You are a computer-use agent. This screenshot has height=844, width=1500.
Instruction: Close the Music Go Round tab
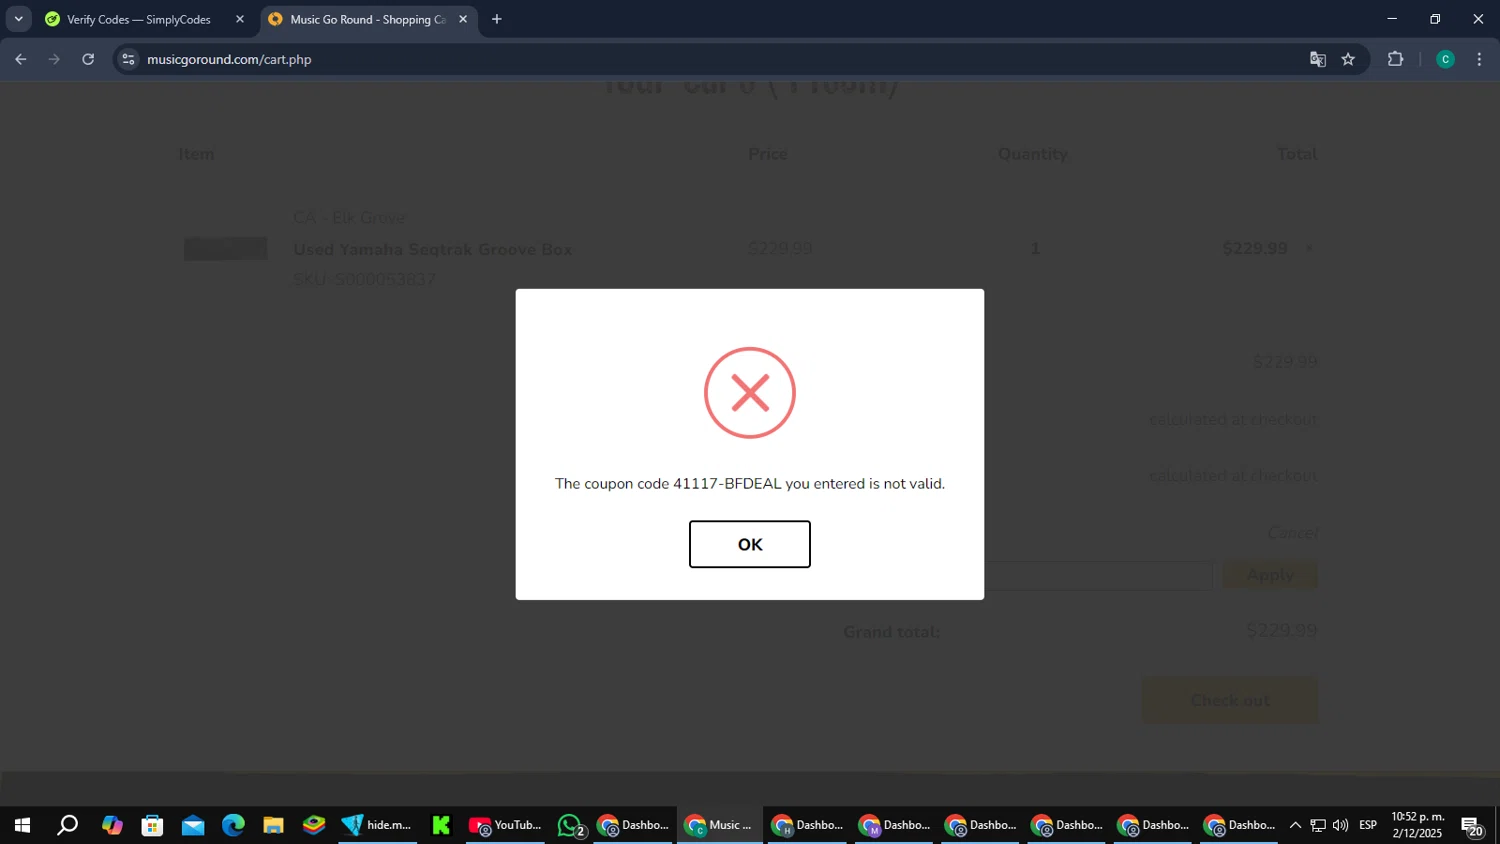click(463, 19)
